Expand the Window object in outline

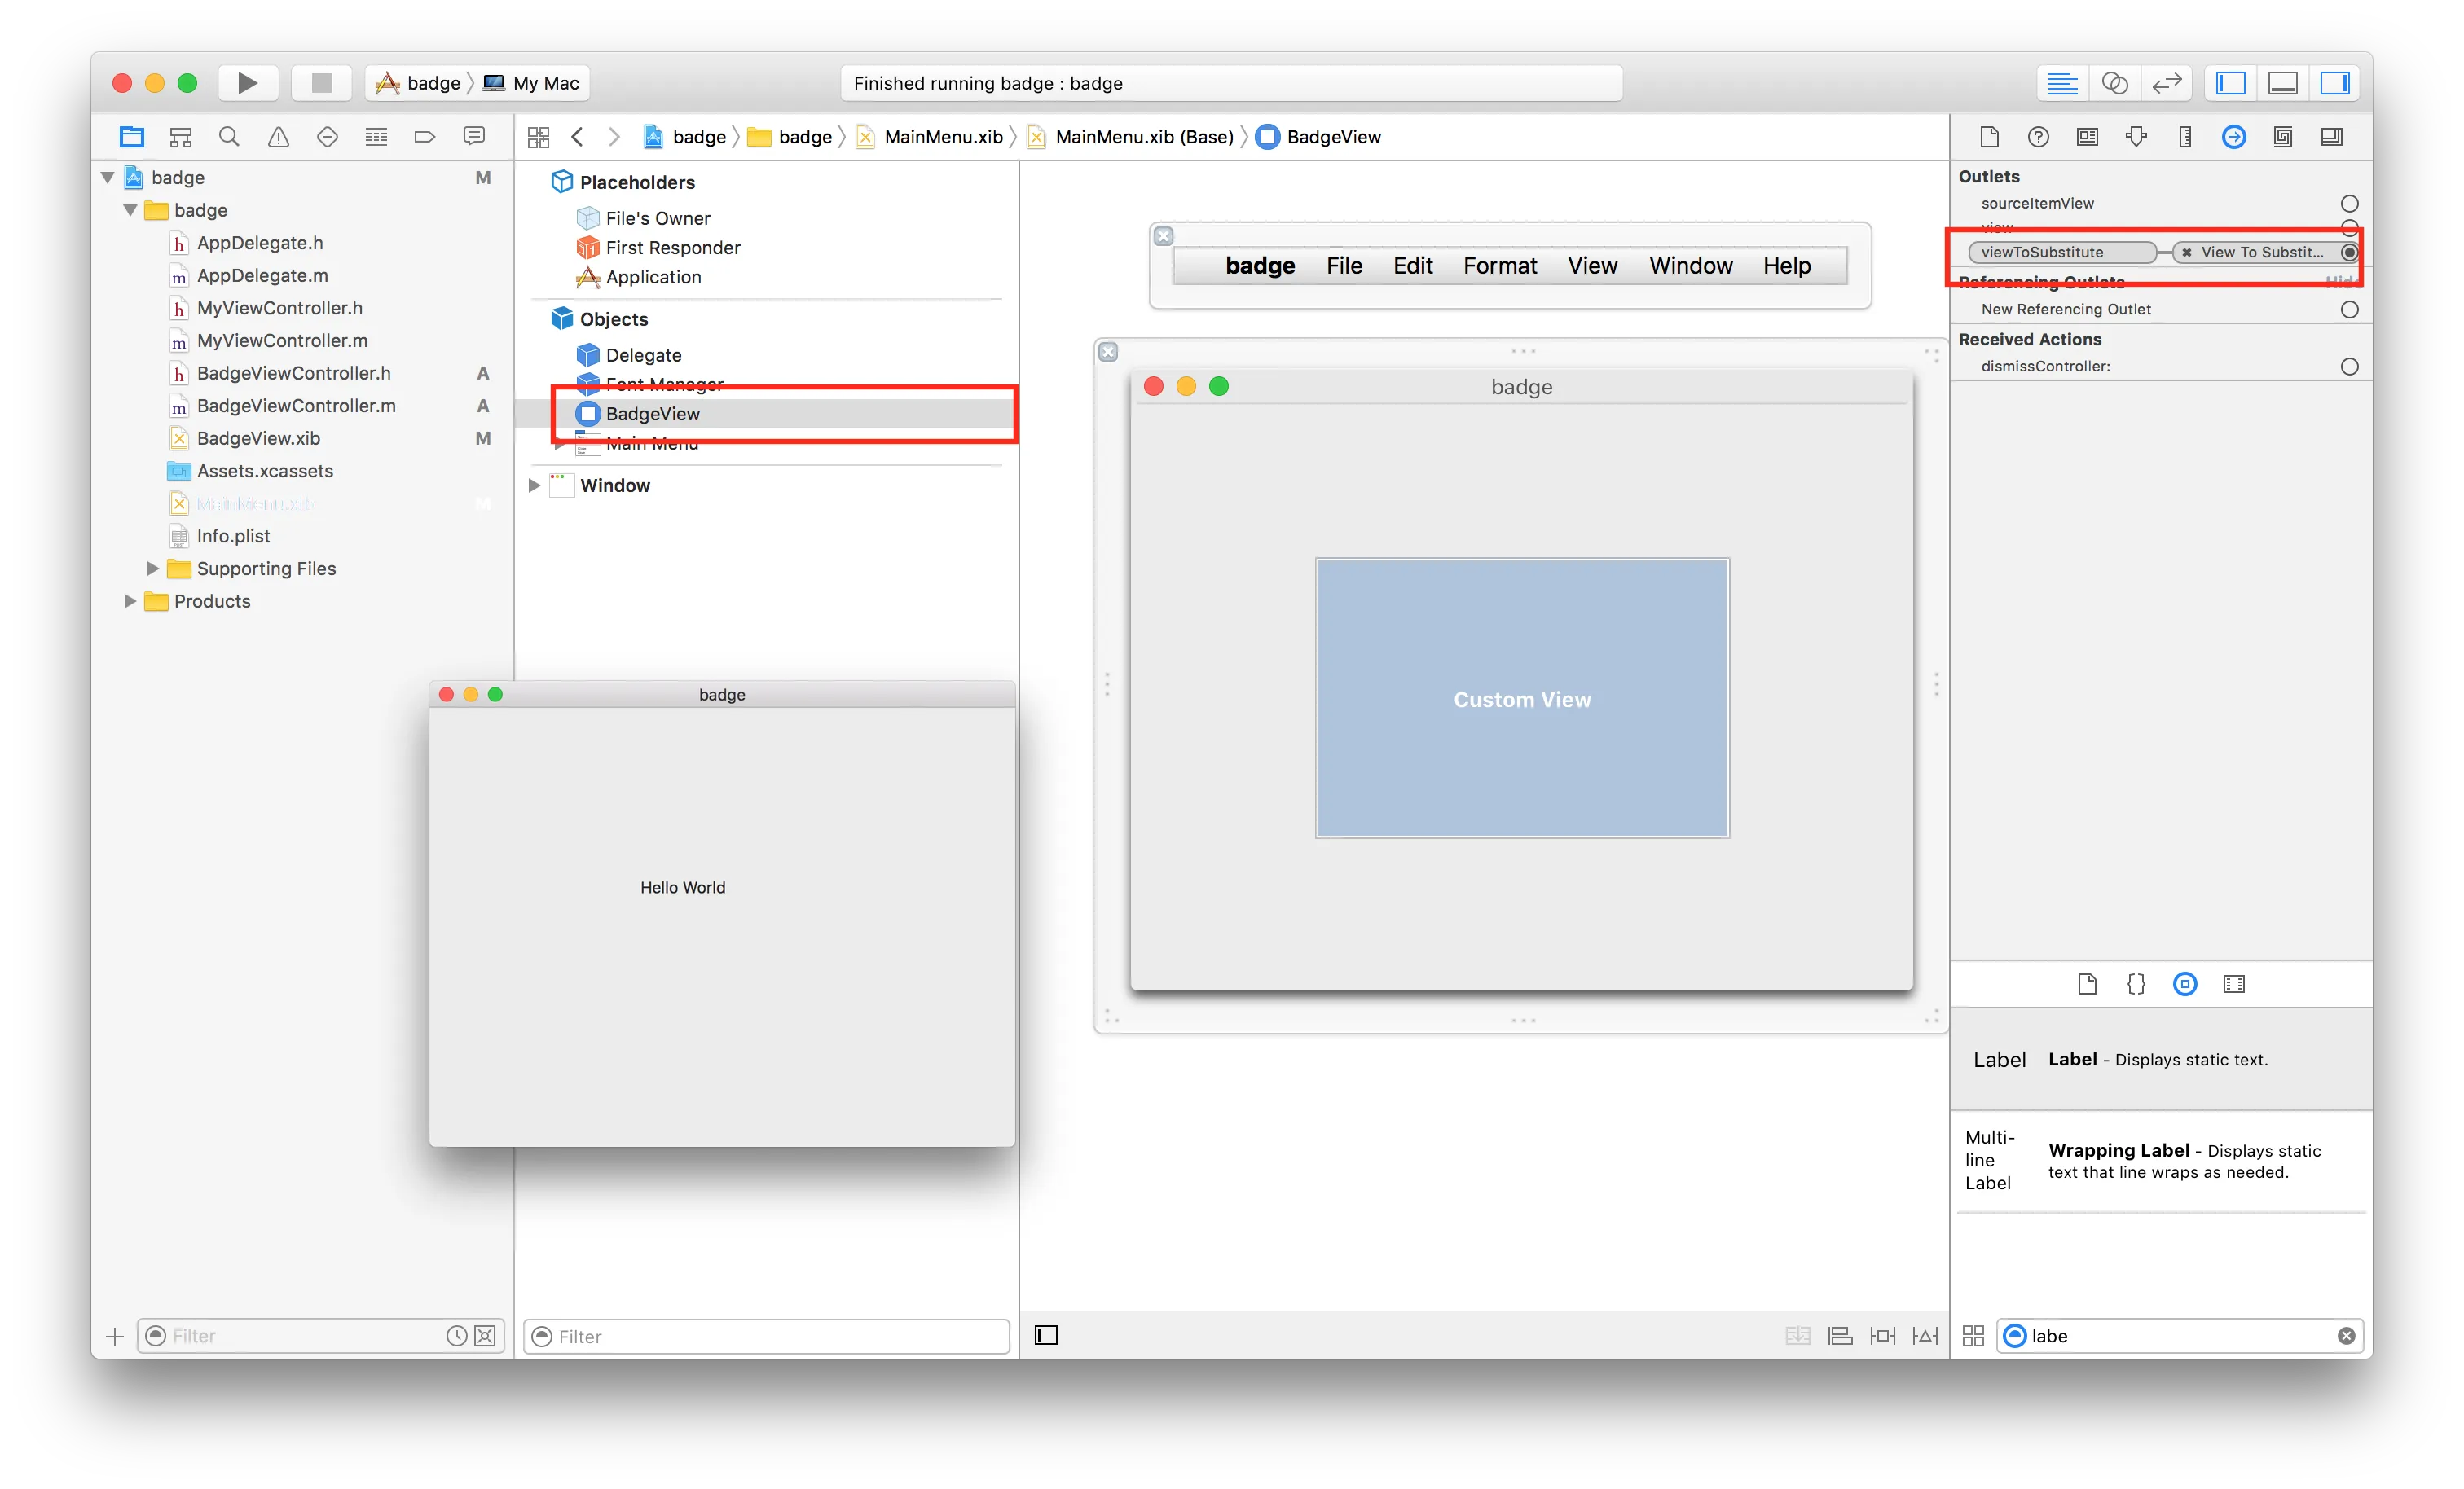tap(534, 485)
